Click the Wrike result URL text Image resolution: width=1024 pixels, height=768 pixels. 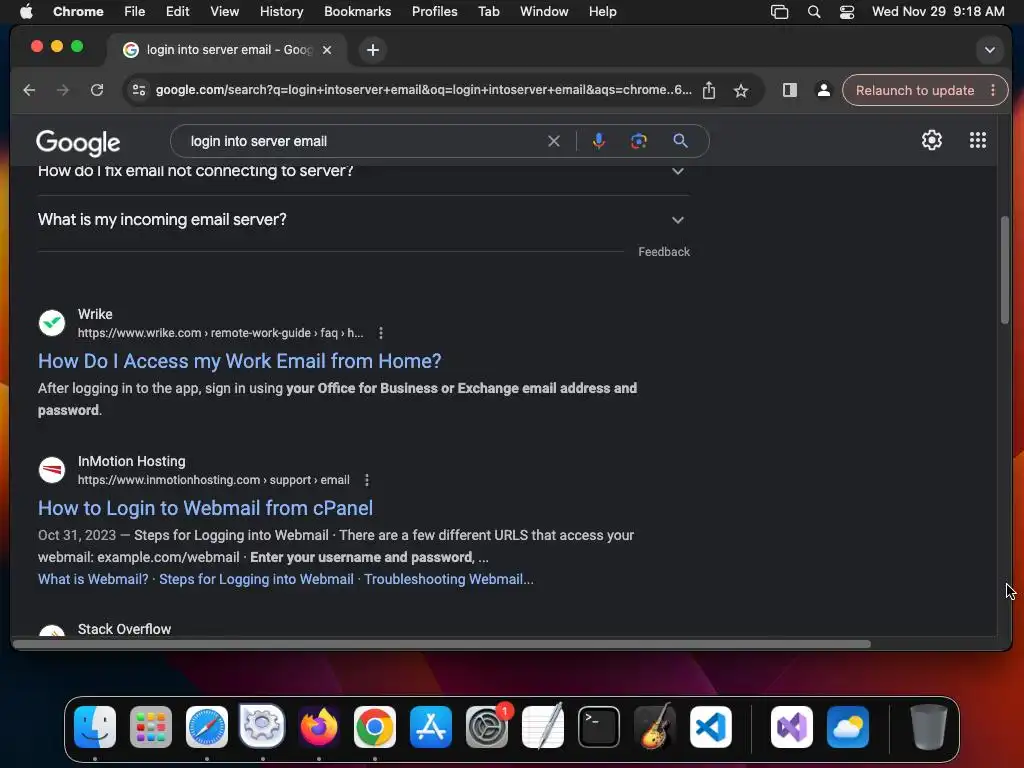pos(220,333)
